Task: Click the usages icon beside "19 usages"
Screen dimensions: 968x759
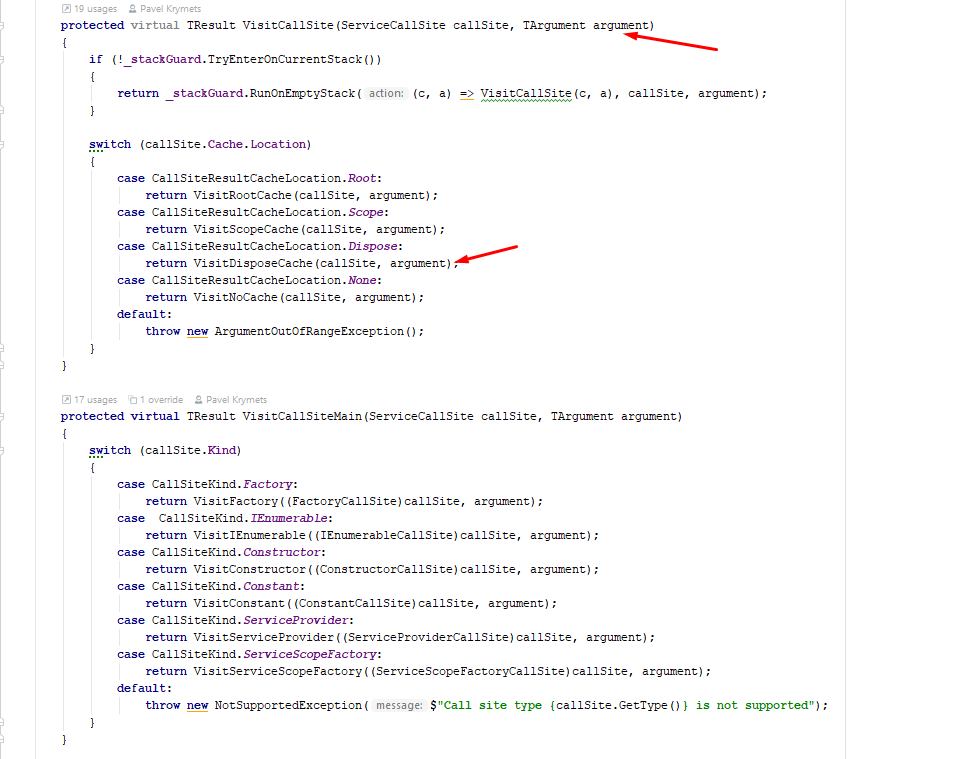Action: point(66,9)
